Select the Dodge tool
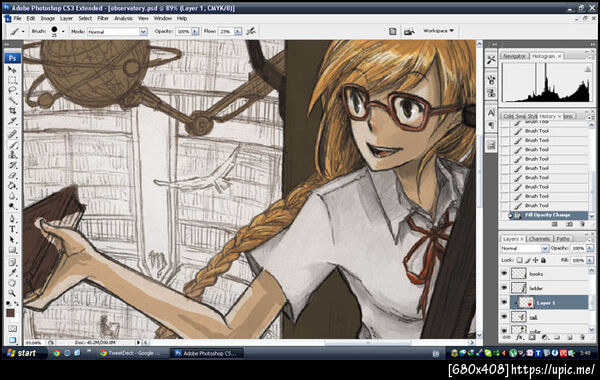Image resolution: width=600 pixels, height=380 pixels. pos(12,206)
